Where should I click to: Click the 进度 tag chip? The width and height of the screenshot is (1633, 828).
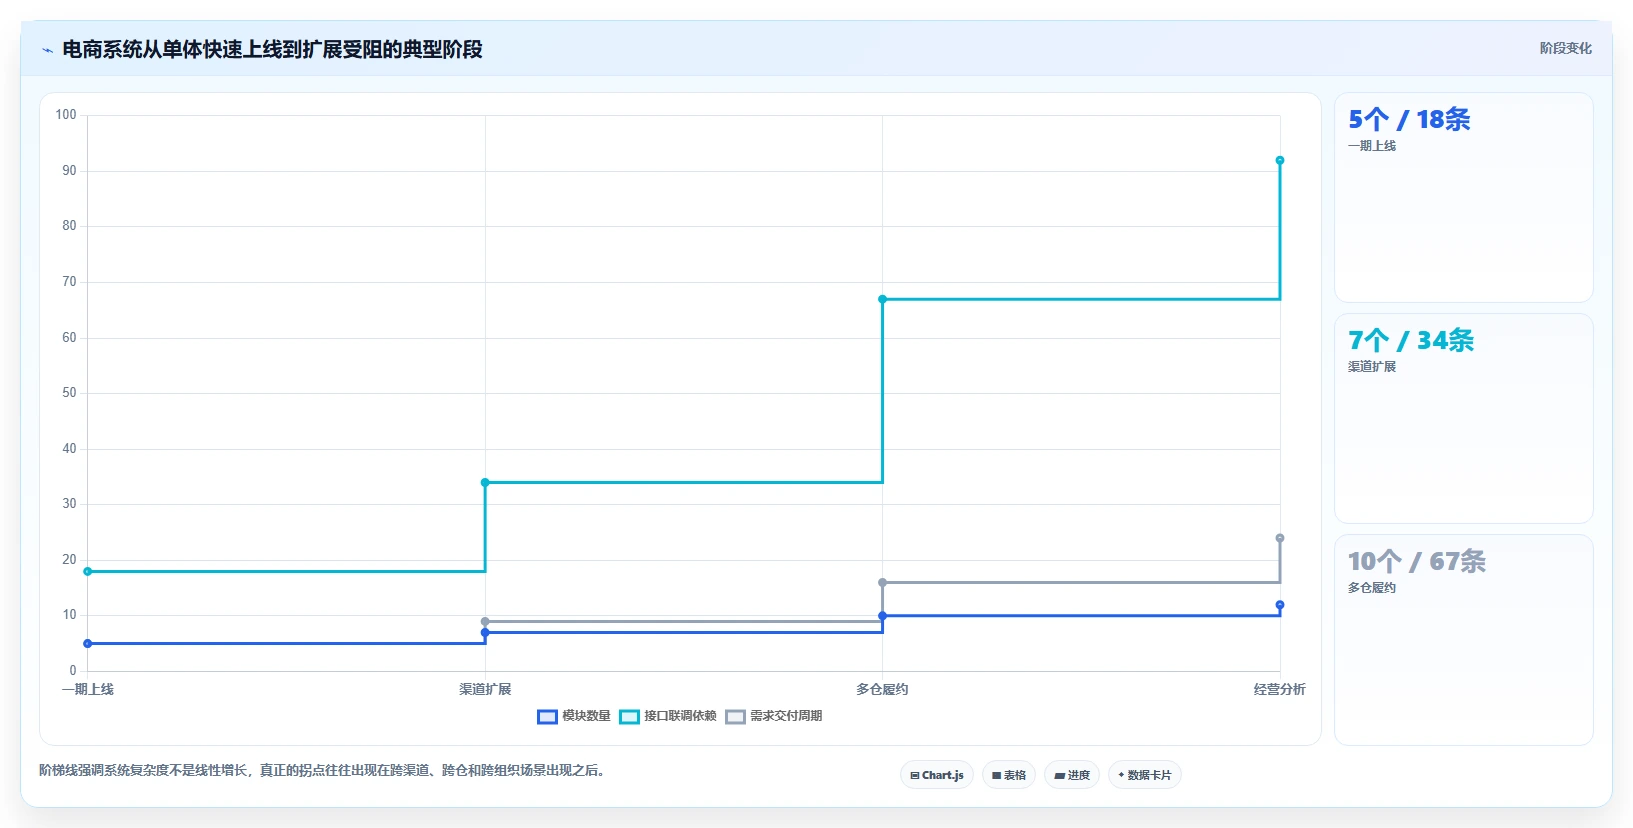click(x=1072, y=775)
